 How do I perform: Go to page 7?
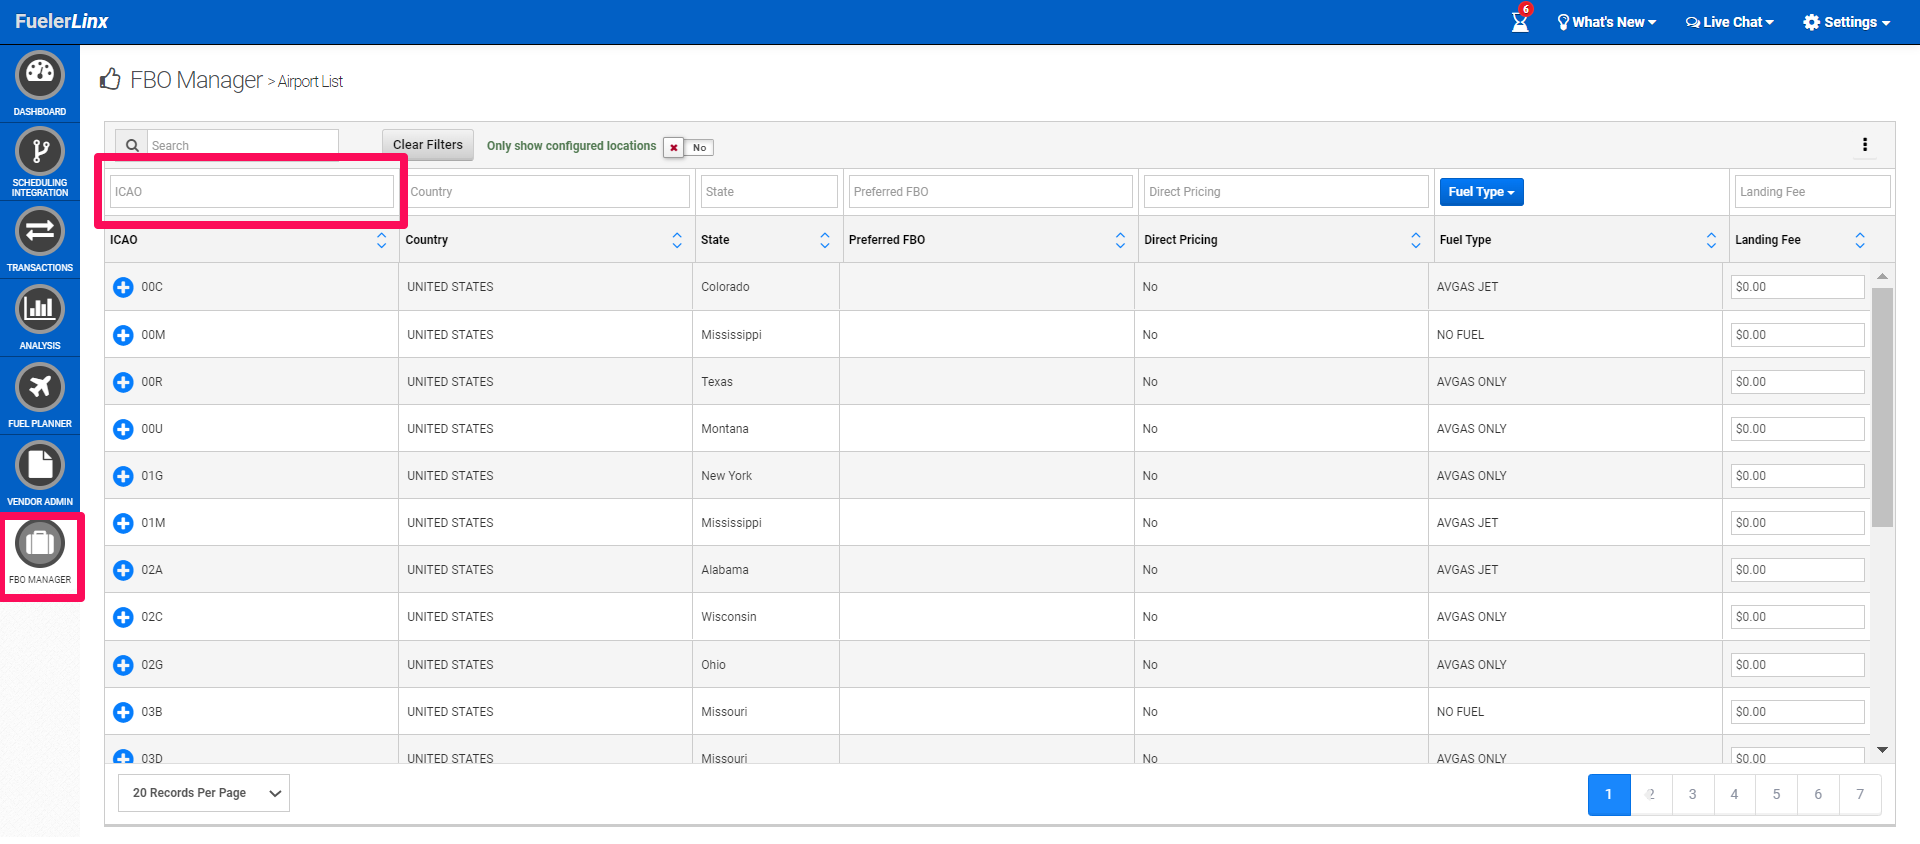[1860, 794]
